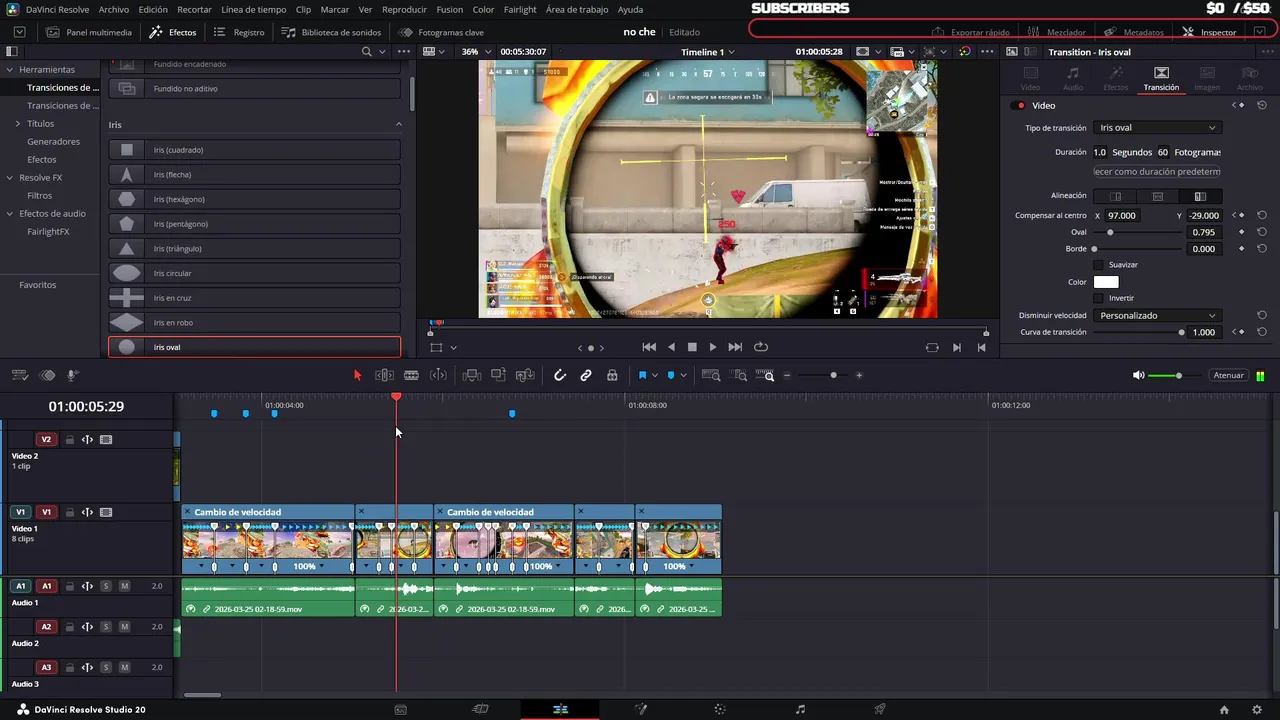The height and width of the screenshot is (720, 1280).
Task: Collapse the Herramientas tree section
Action: [x=9, y=70]
